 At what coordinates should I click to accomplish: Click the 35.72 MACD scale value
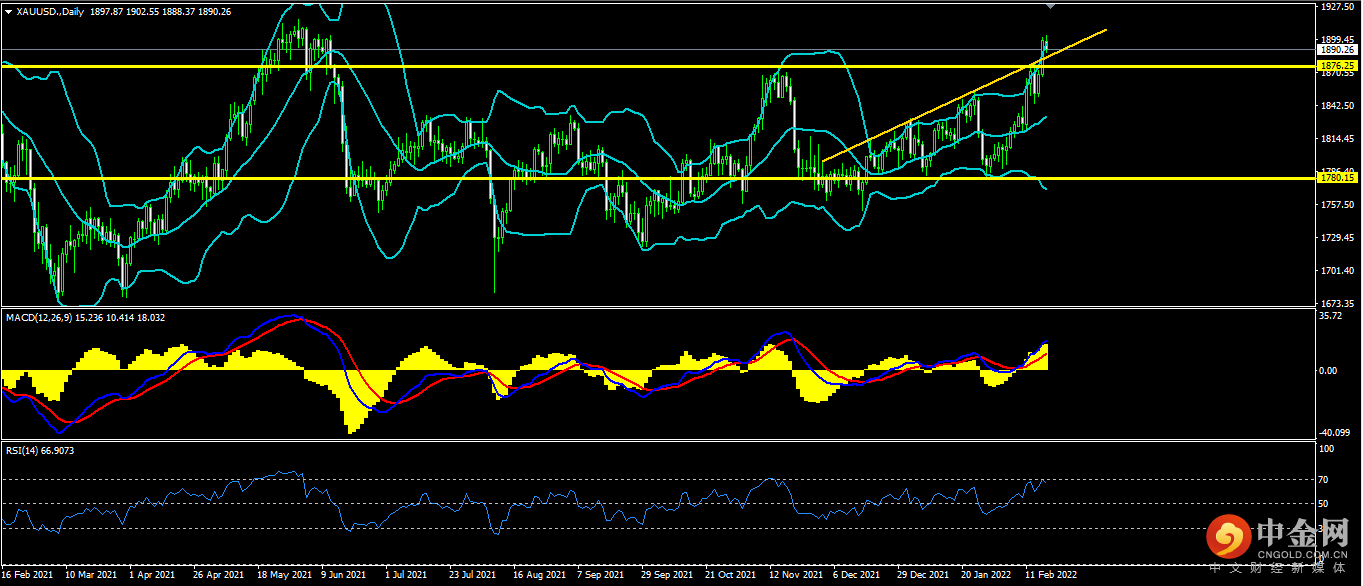pos(1331,315)
